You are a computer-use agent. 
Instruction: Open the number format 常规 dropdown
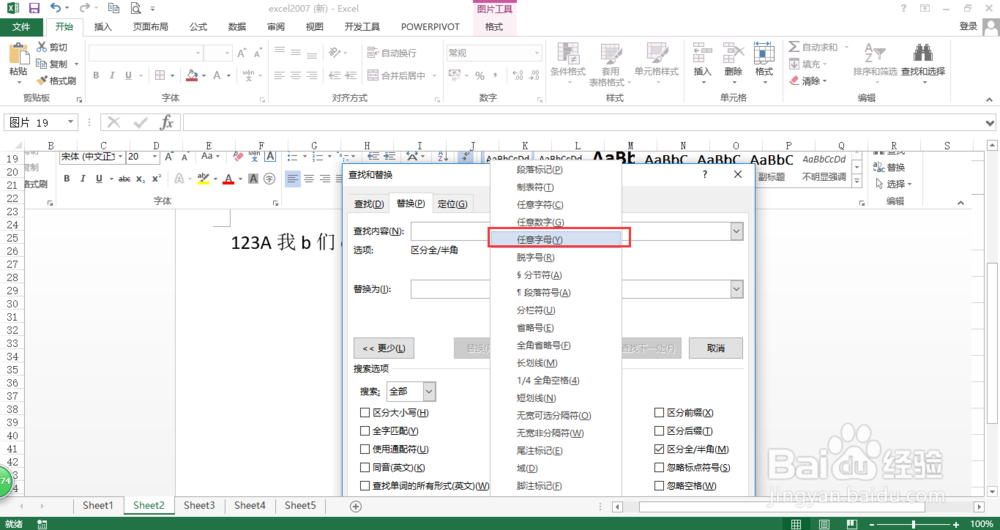[x=537, y=53]
